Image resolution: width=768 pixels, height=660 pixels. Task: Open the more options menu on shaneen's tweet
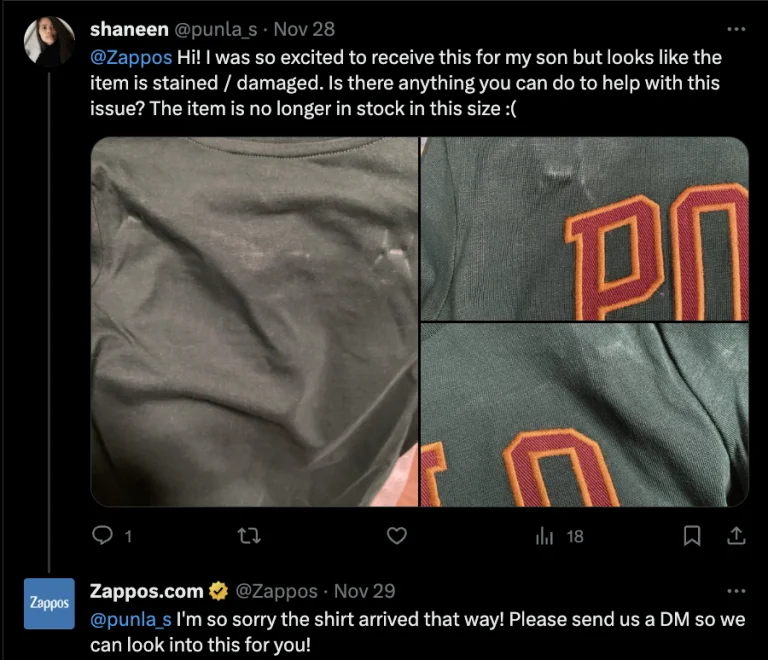coord(736,30)
